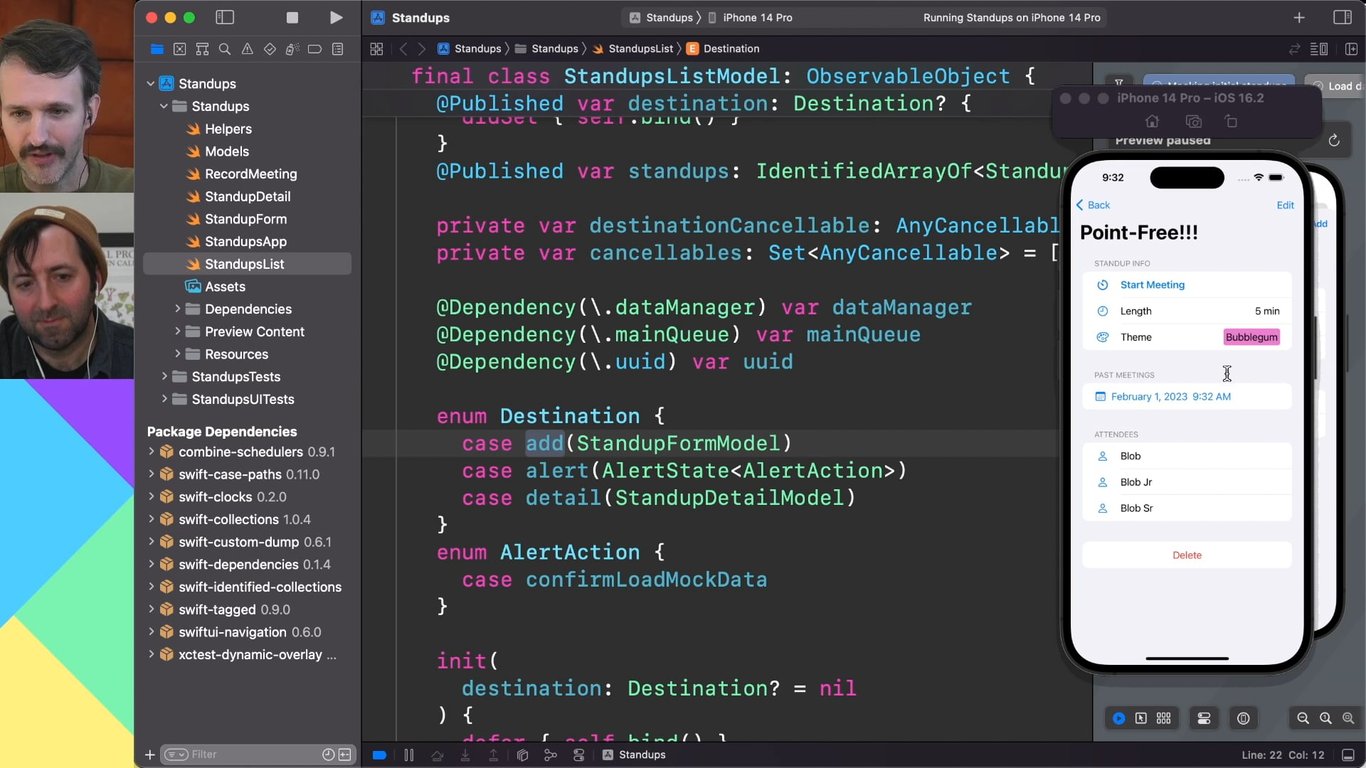Screen dimensions: 1366x768
Task: Select the StandupForm file in navigator
Action: [245, 219]
